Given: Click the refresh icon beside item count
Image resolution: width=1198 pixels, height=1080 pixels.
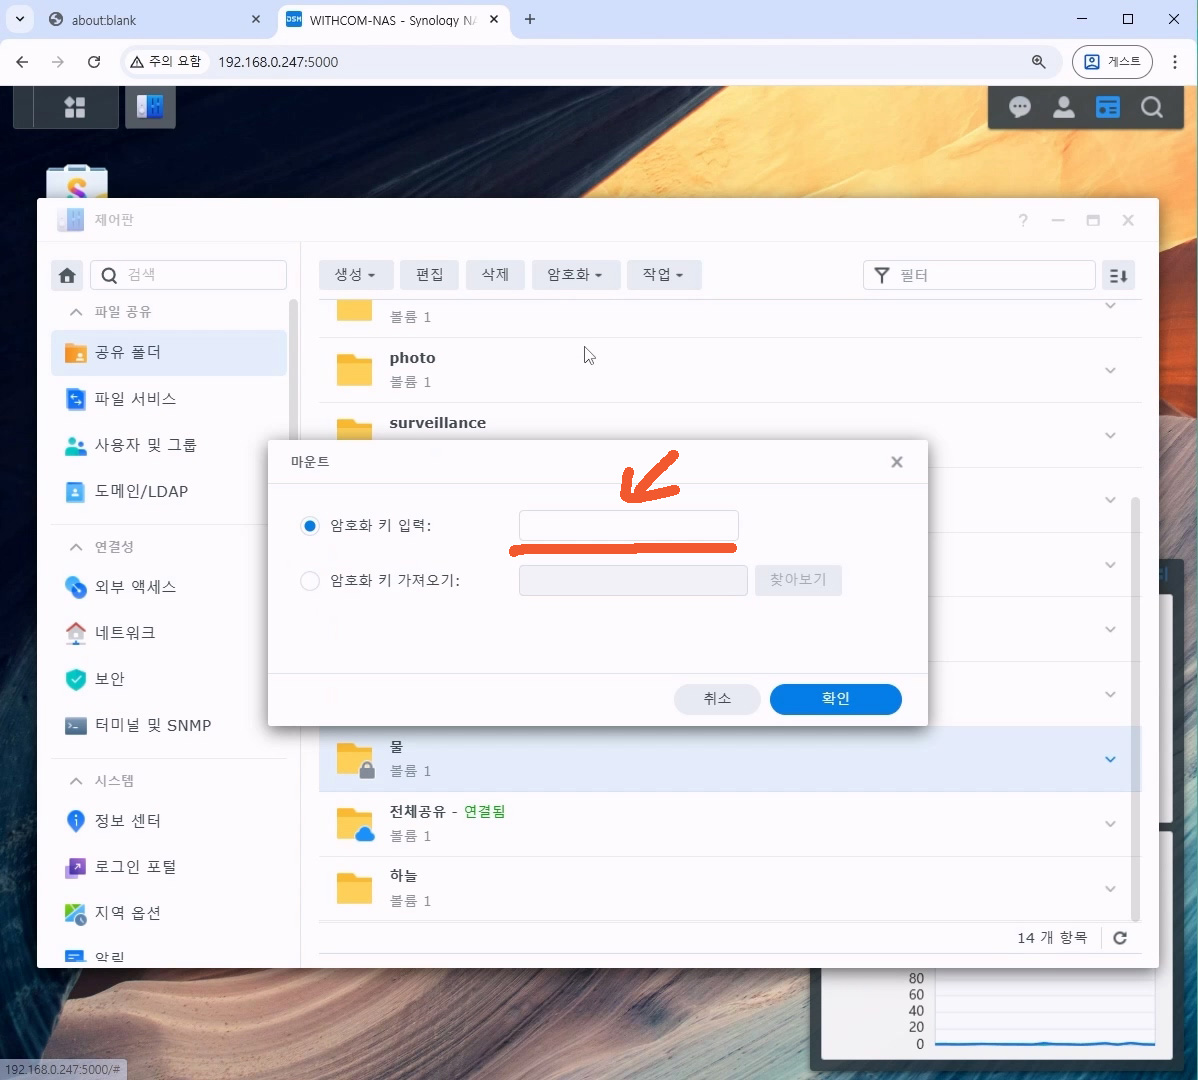Looking at the screenshot, I should pyautogui.click(x=1120, y=938).
